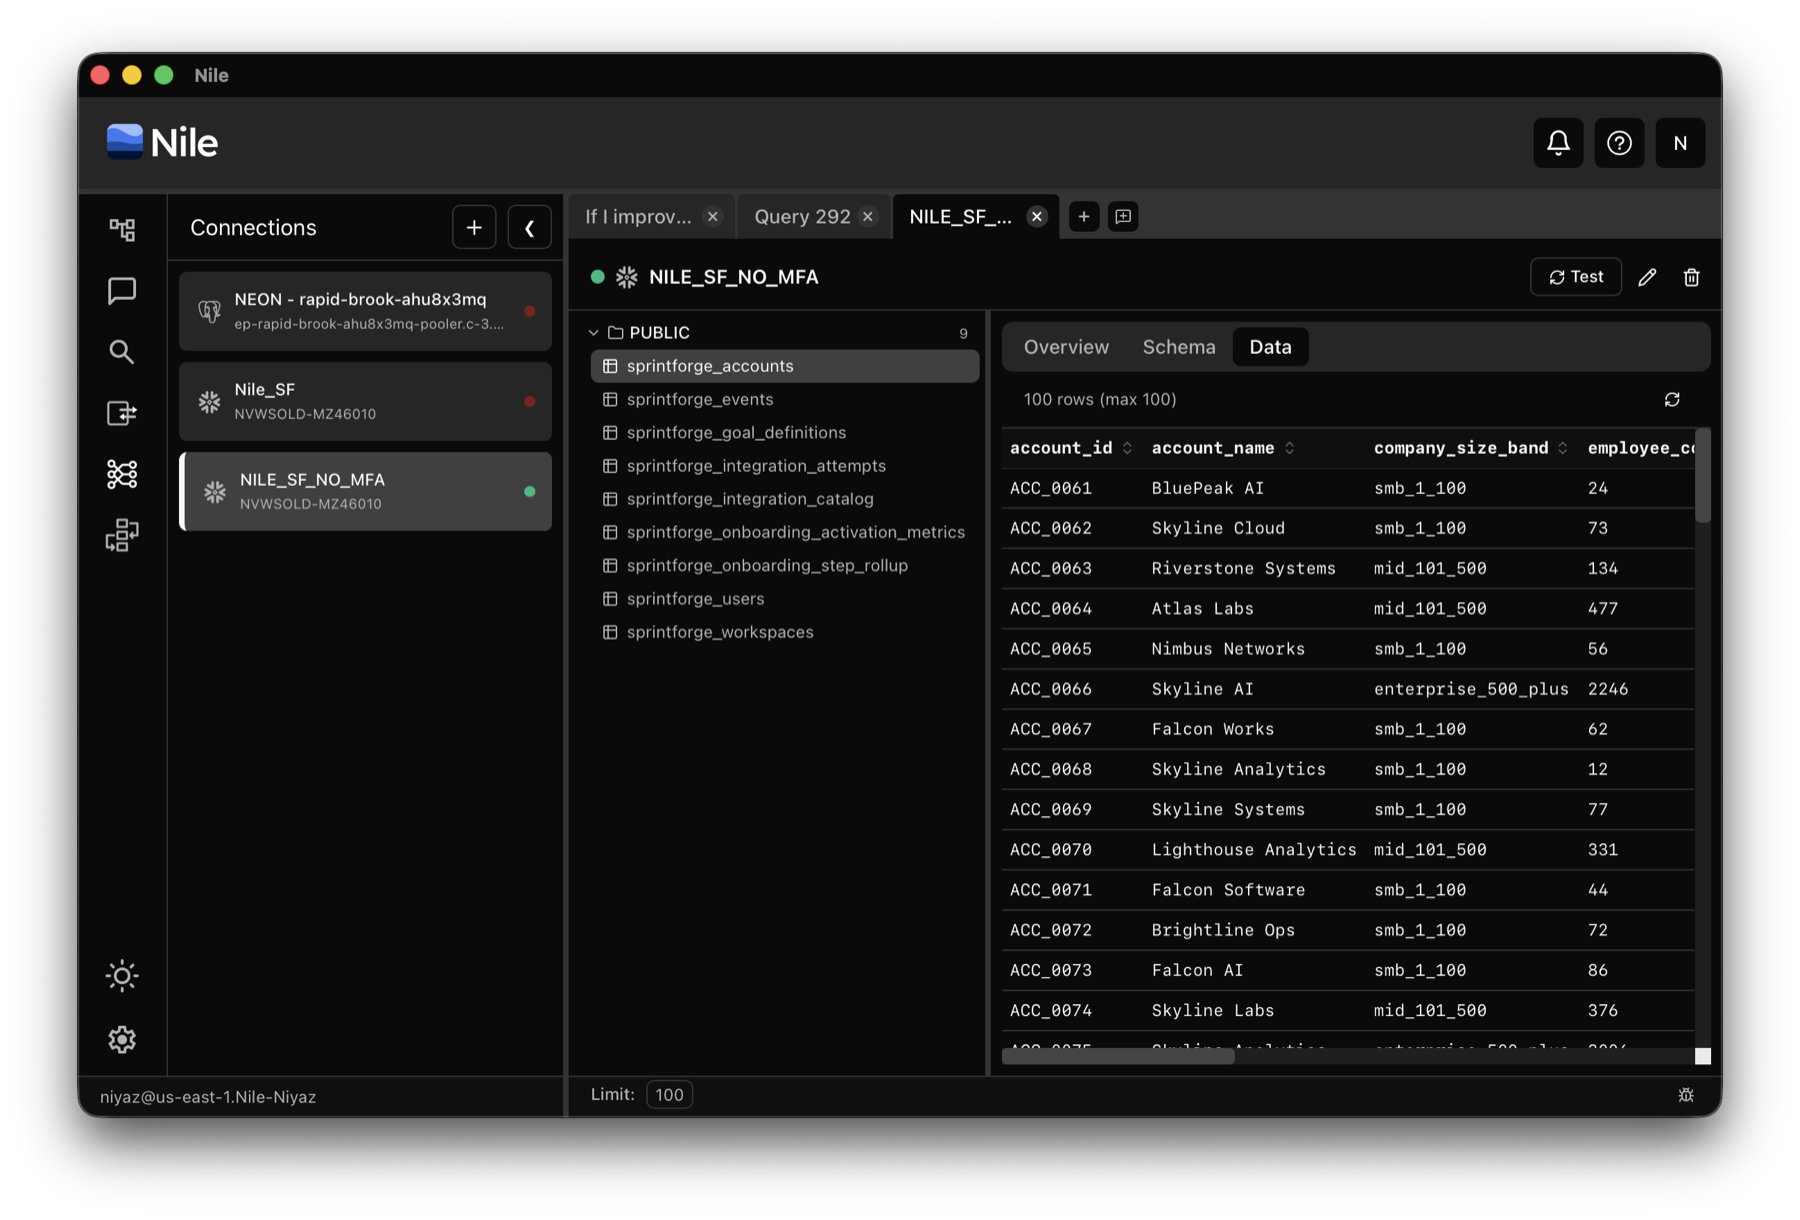The width and height of the screenshot is (1800, 1220).
Task: Open the search sidebar icon
Action: pyautogui.click(x=122, y=351)
